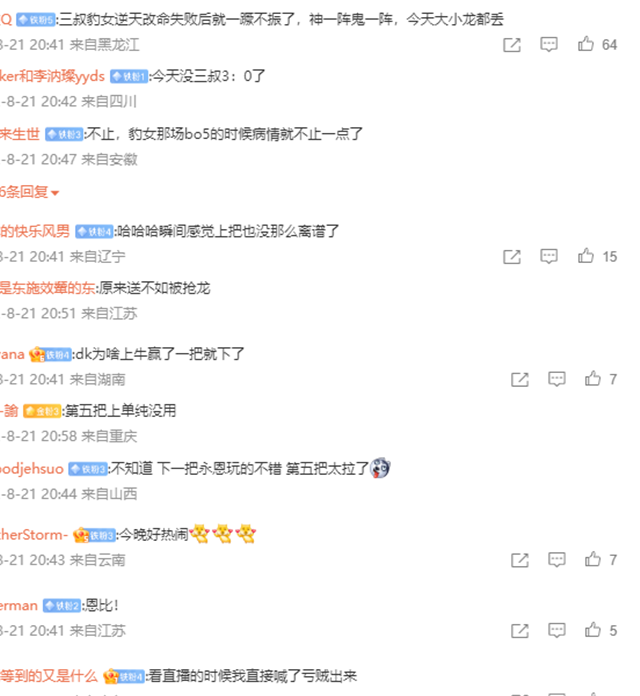Viewport: 640px width, 696px height.
Task: Reply to the 今晚好热闹 comment
Action: pyautogui.click(x=557, y=560)
